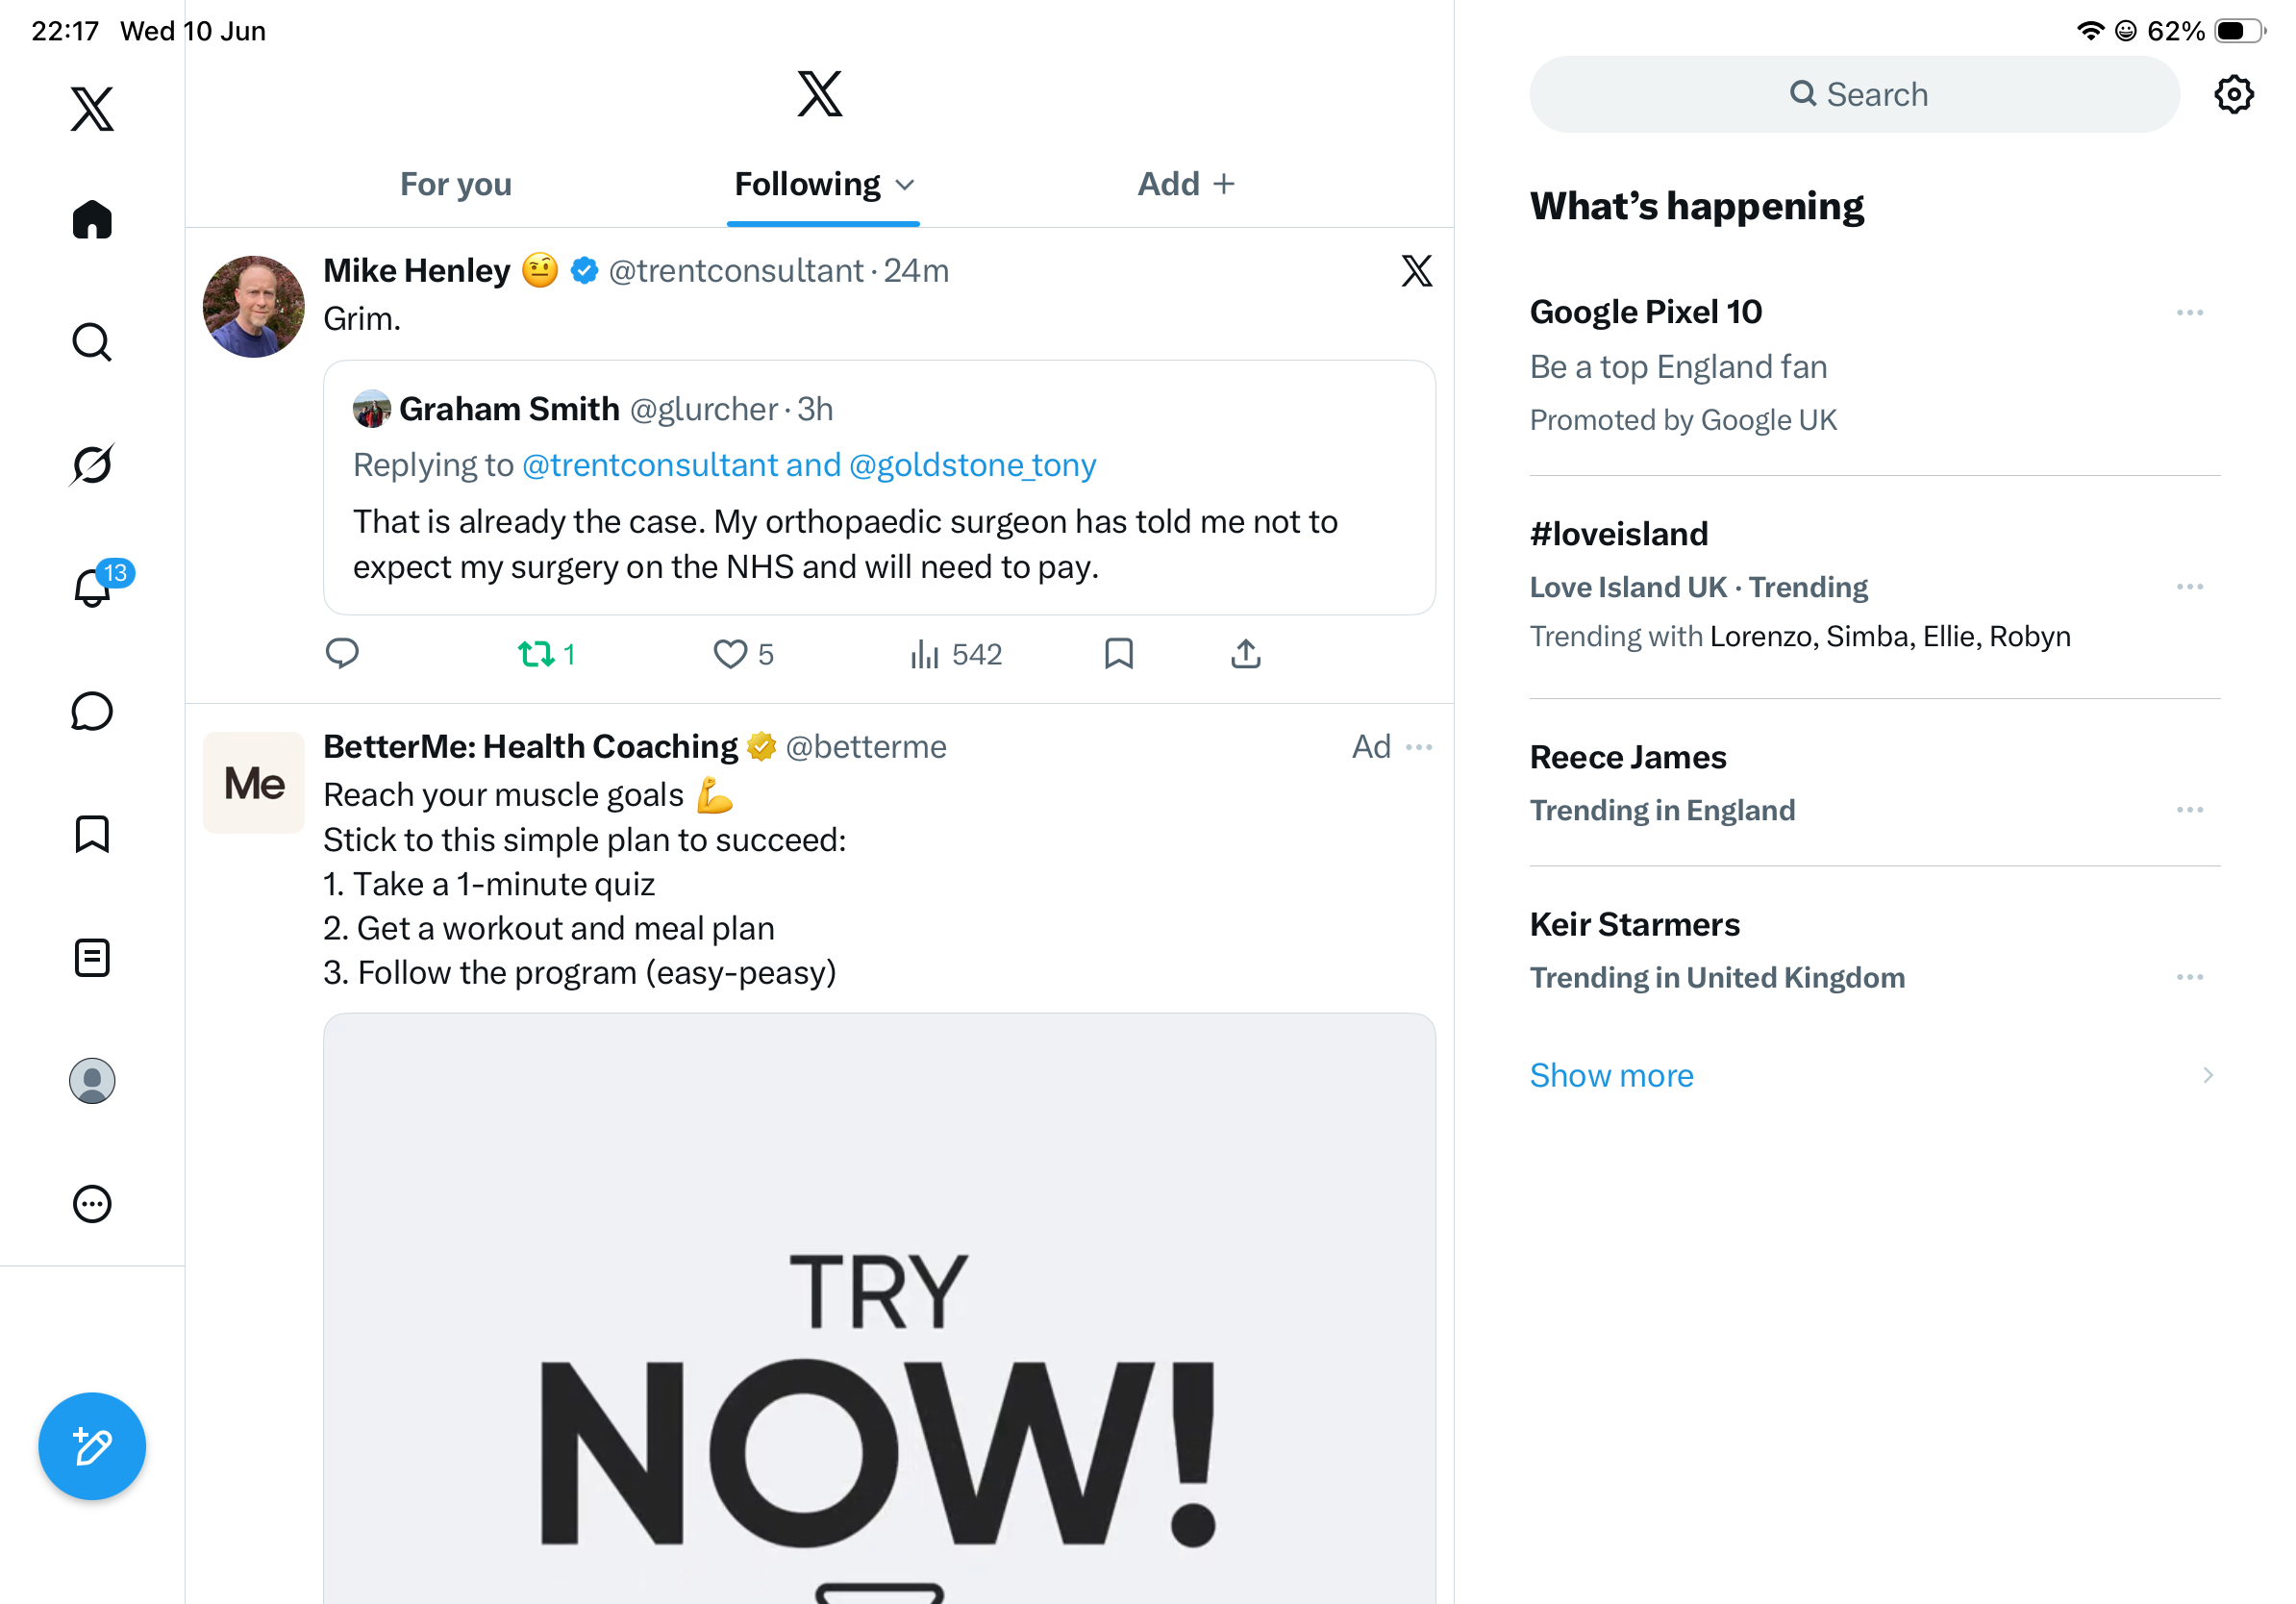The image size is (2296, 1604).
Task: Open the Grok icon in sidebar
Action: pos(92,464)
